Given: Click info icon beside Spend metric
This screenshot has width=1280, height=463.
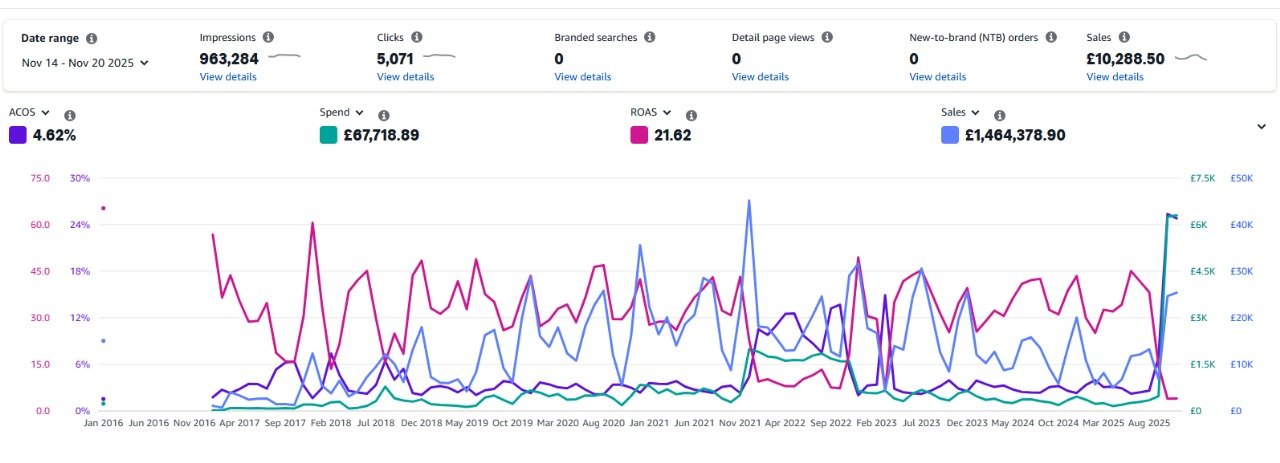Looking at the screenshot, I should click(384, 115).
